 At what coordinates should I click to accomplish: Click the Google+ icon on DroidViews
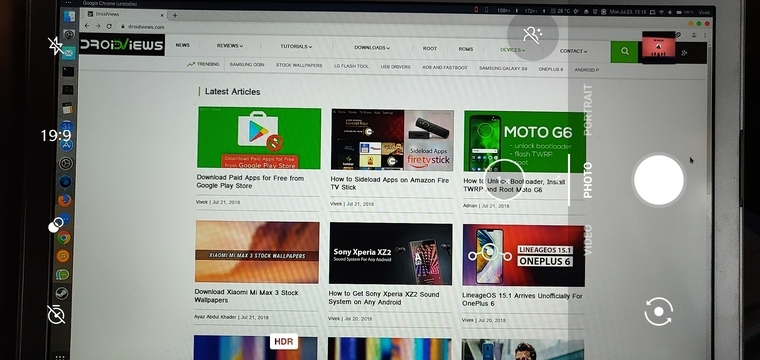(684, 52)
